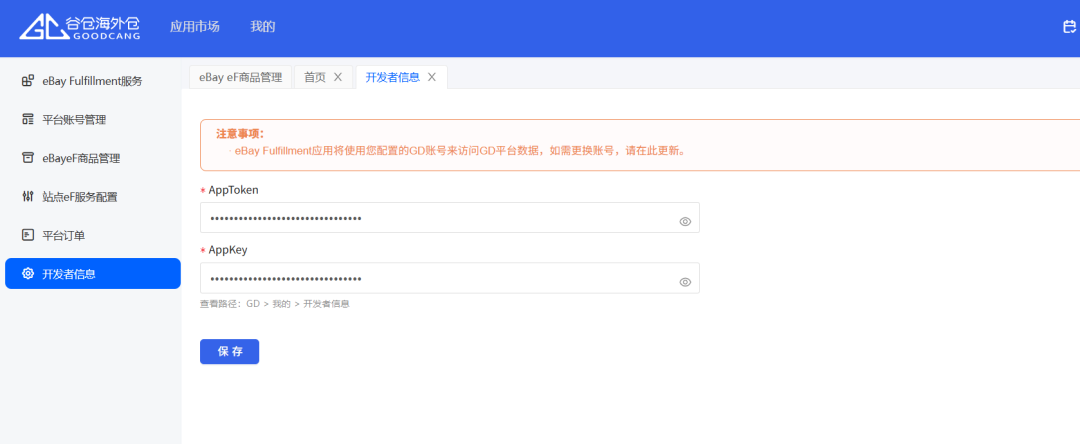This screenshot has width=1080, height=444.
Task: Click the GoodCang logo
Action: [79, 27]
